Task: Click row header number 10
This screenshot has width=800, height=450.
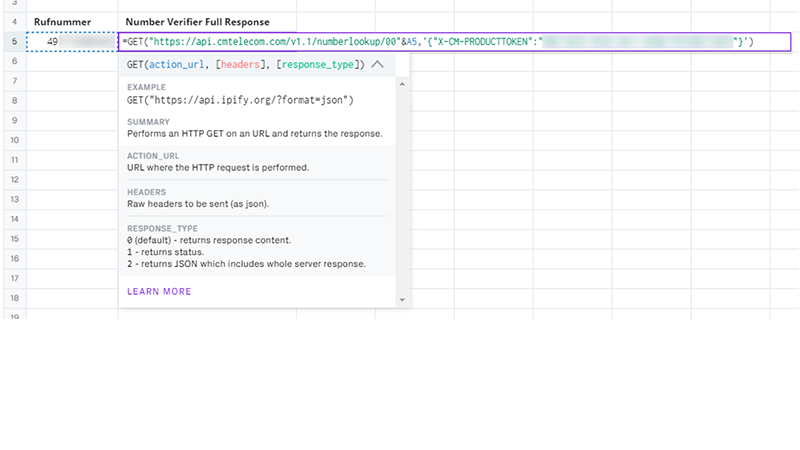Action: coord(14,140)
